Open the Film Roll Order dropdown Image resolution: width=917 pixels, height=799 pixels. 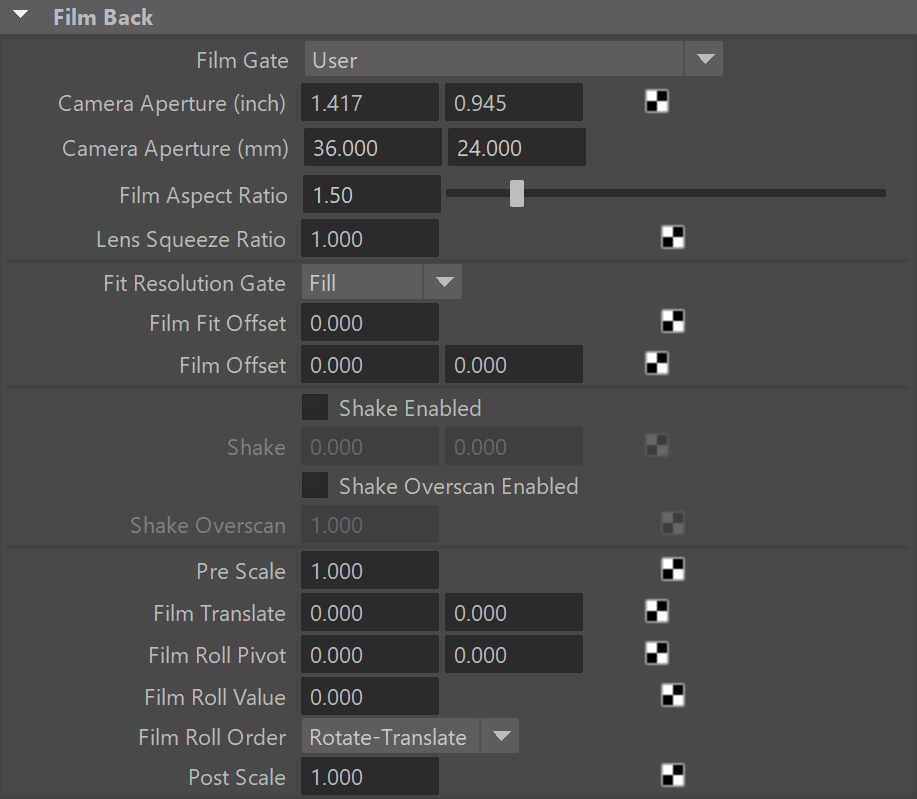pyautogui.click(x=410, y=736)
